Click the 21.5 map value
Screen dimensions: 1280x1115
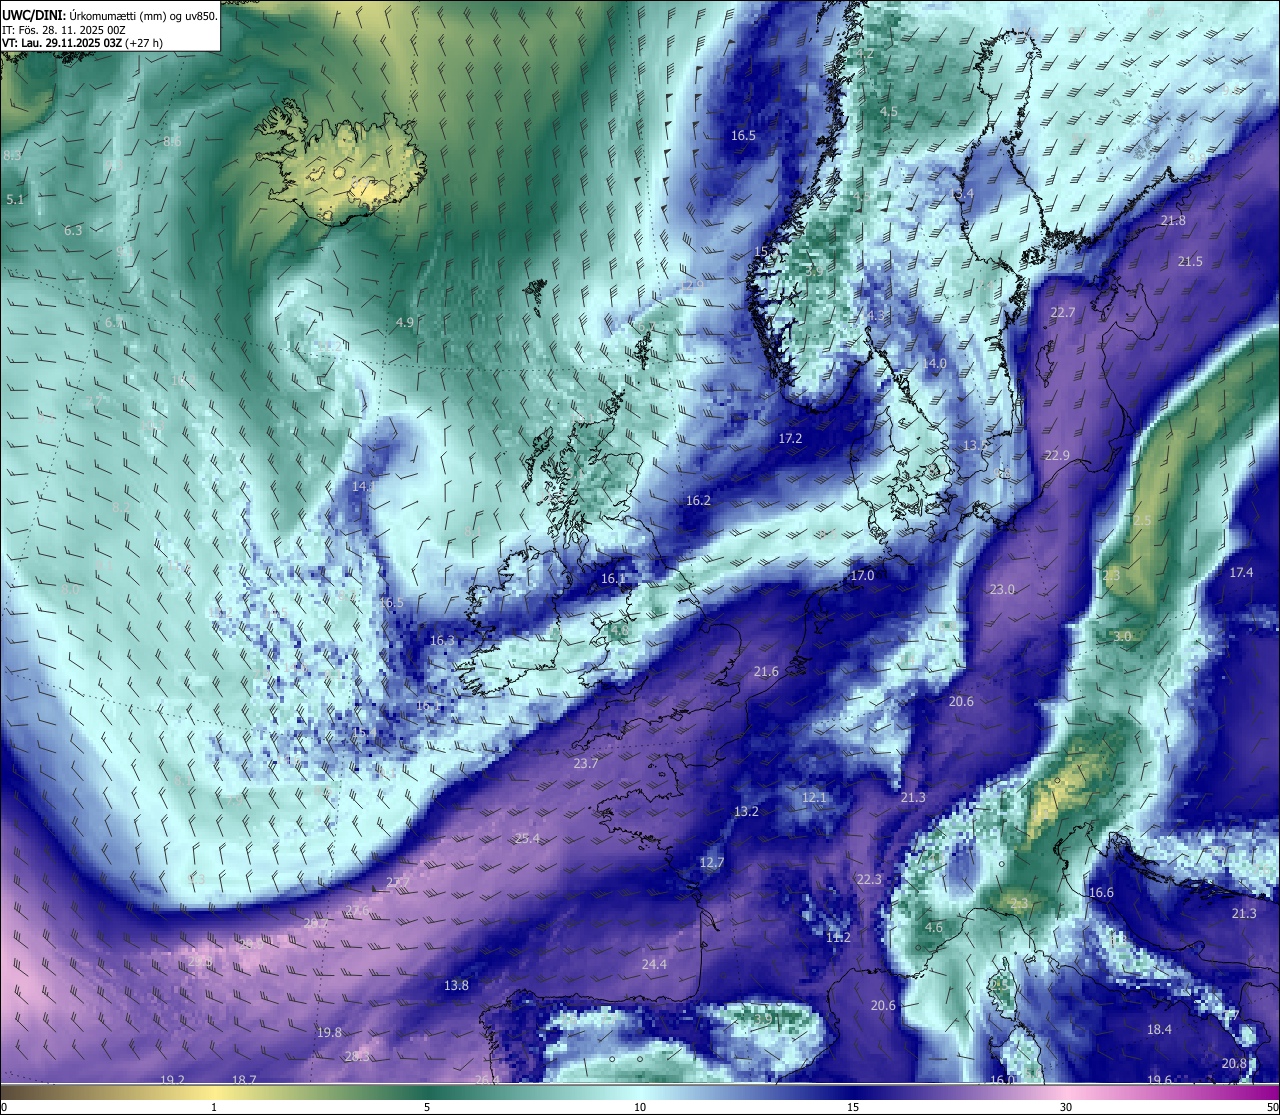click(1190, 261)
